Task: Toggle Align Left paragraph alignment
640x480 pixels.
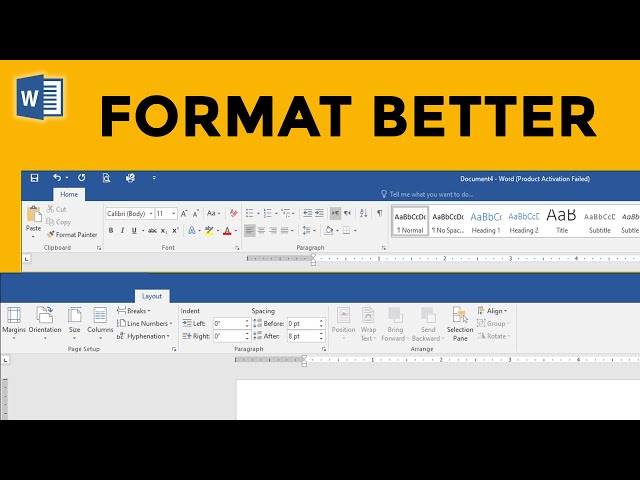Action: pyautogui.click(x=249, y=231)
